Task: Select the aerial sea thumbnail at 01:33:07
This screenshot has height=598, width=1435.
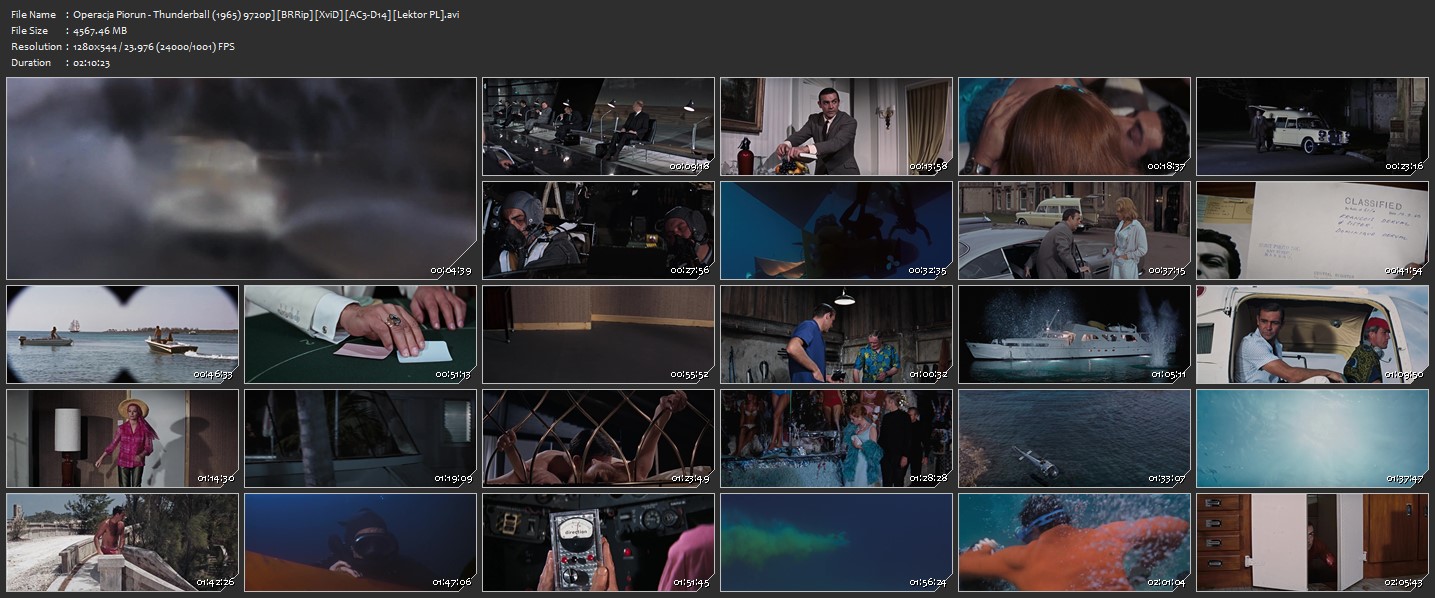Action: click(x=1074, y=438)
